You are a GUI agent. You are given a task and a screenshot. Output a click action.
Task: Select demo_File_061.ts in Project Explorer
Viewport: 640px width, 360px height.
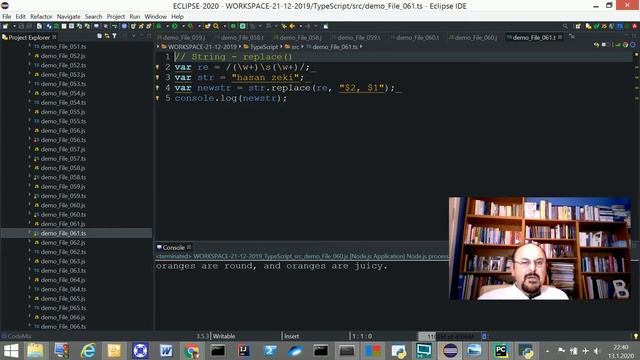point(63,233)
